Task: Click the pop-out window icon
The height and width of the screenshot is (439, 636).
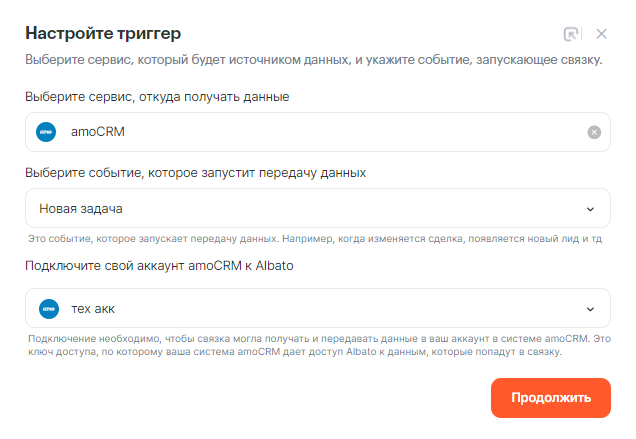Action: 572,33
